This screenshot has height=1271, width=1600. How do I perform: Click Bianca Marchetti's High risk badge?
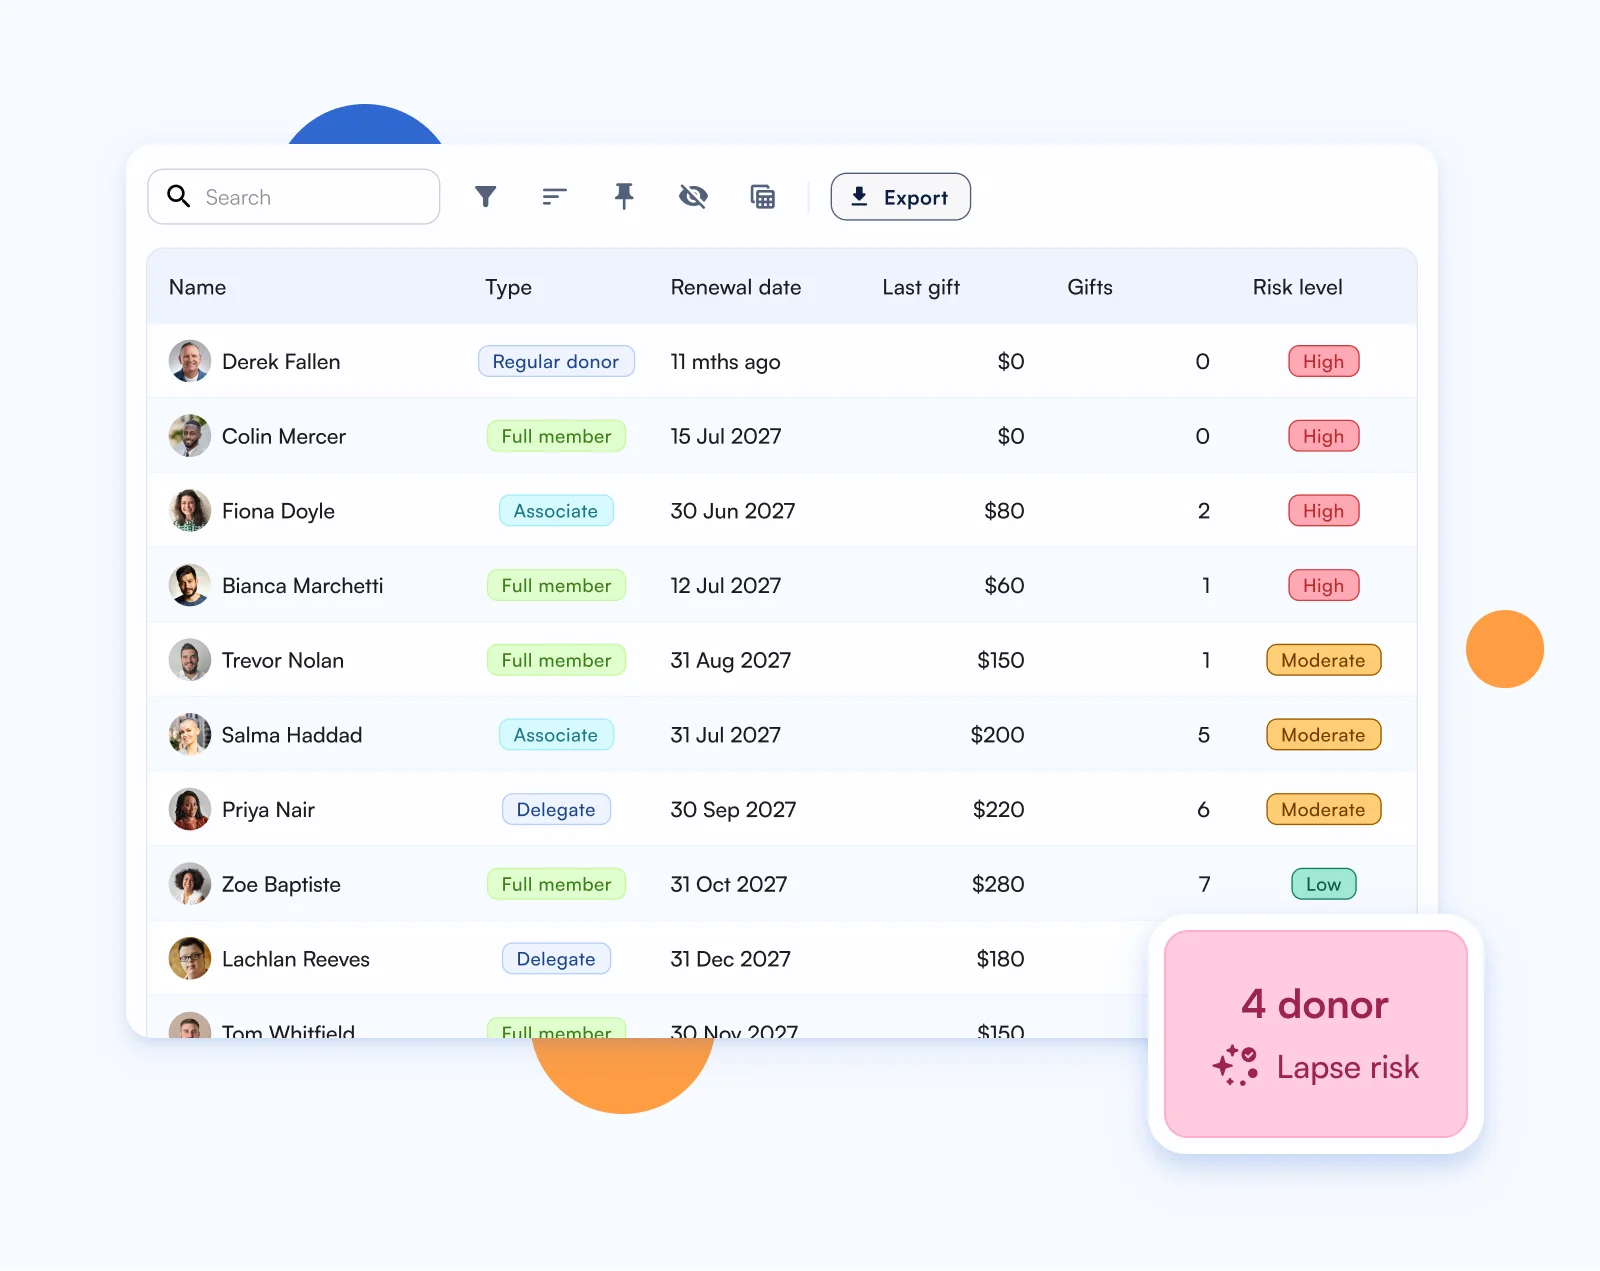tap(1323, 585)
